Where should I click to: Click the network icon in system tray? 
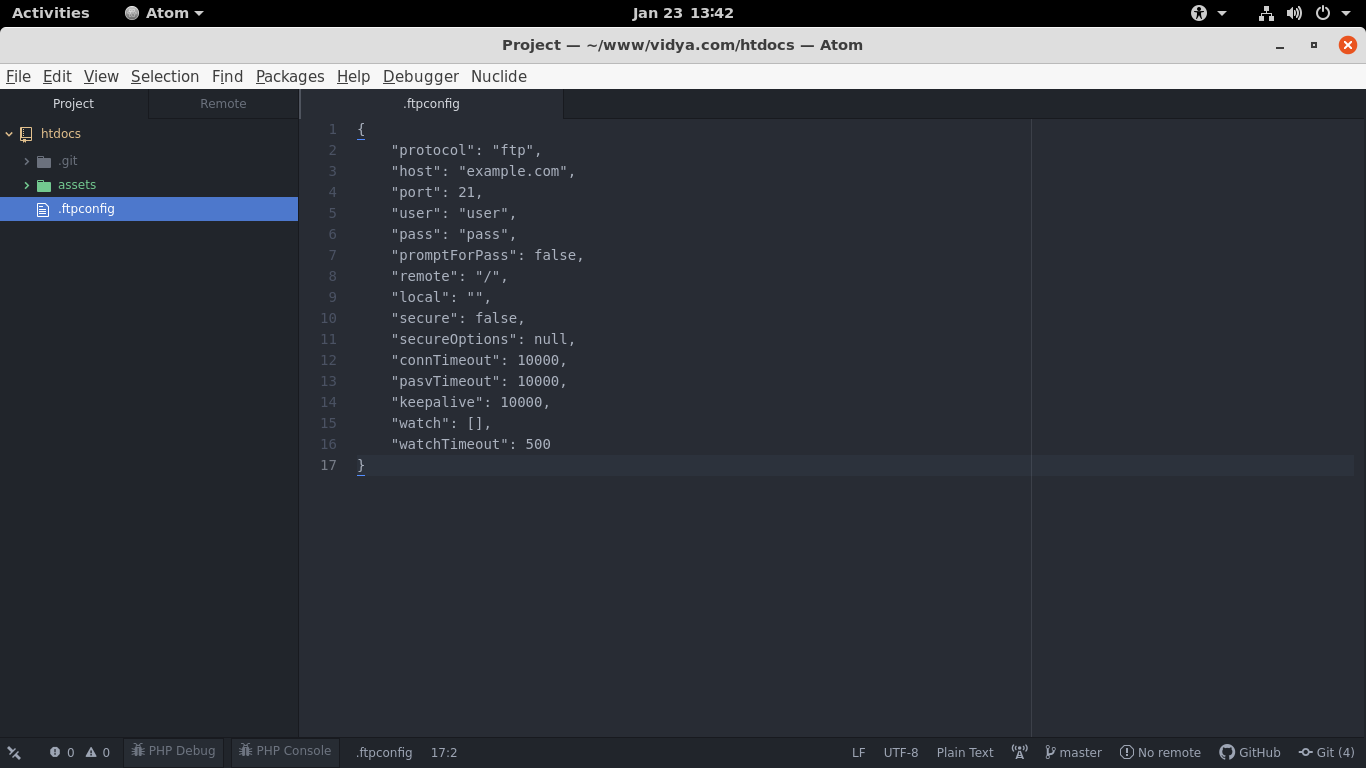point(1266,13)
